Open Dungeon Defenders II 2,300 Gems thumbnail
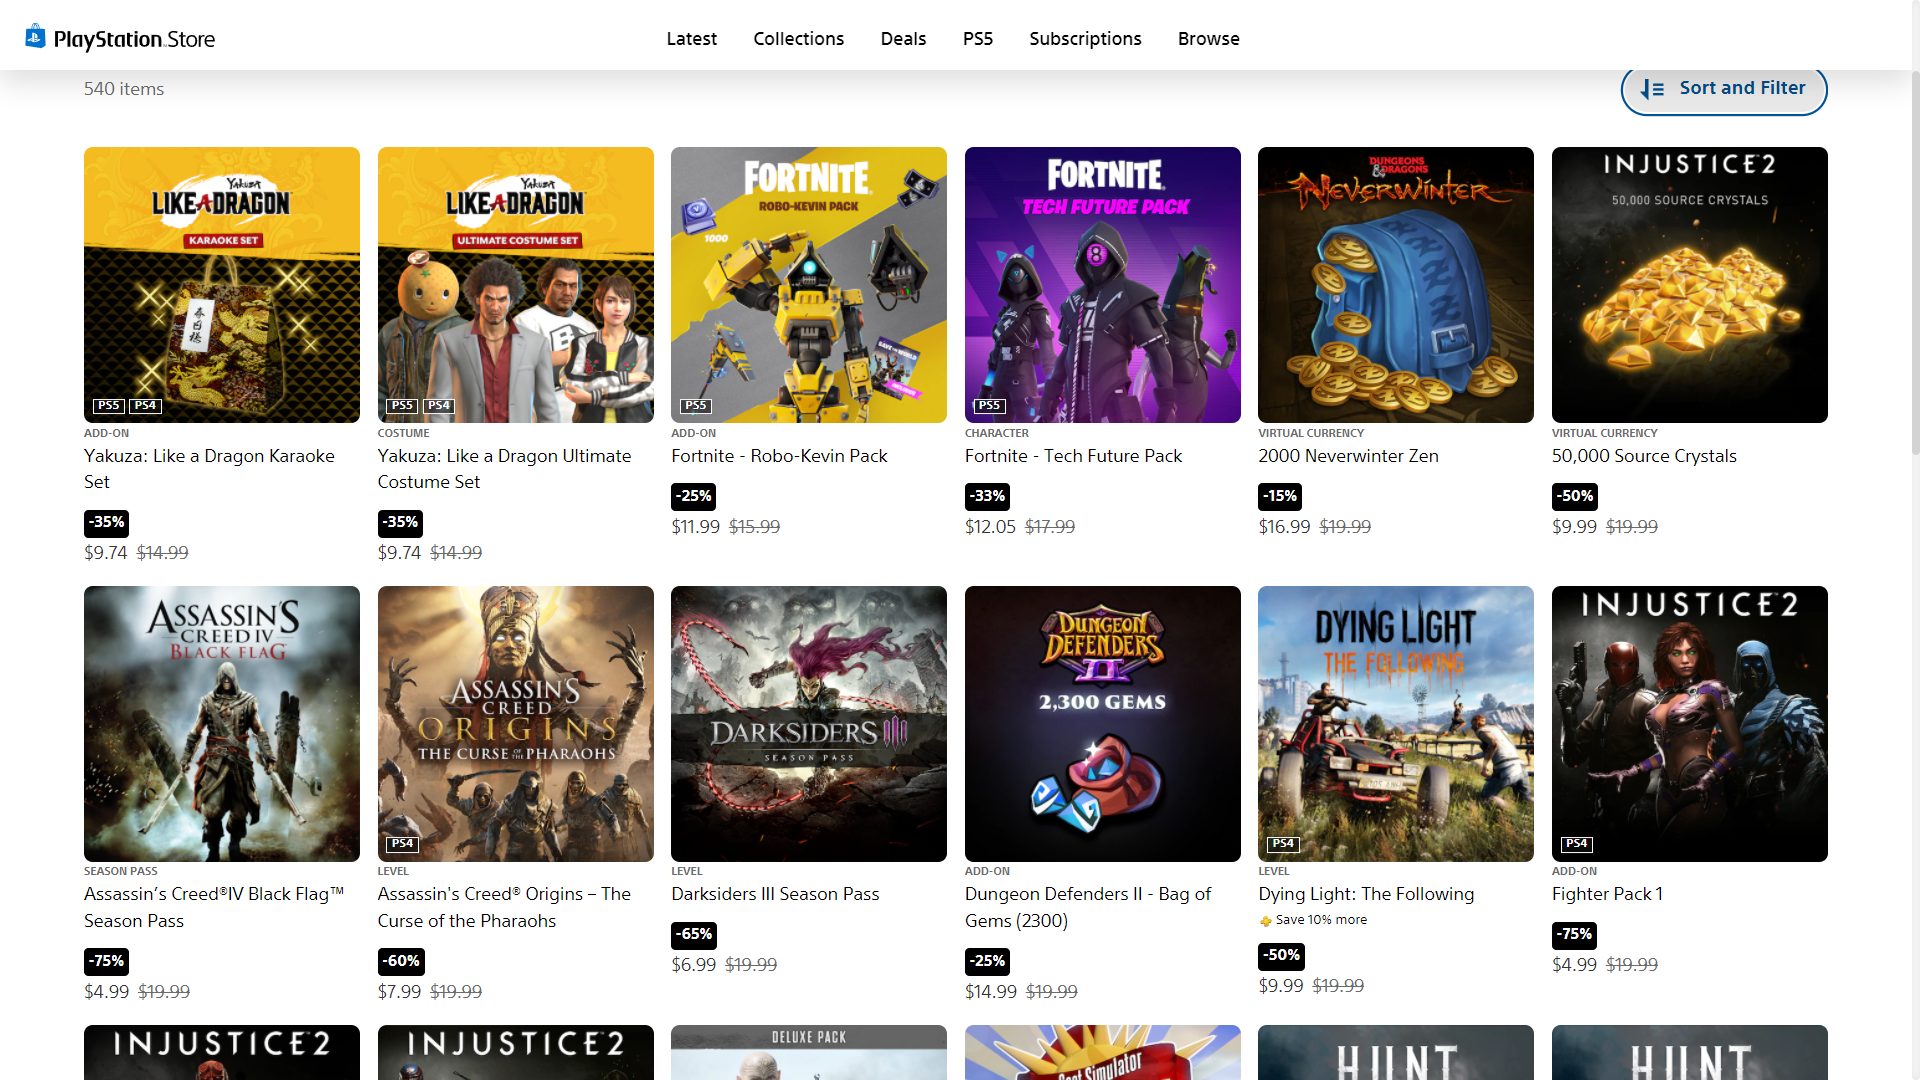1920x1080 pixels. [x=1102, y=724]
